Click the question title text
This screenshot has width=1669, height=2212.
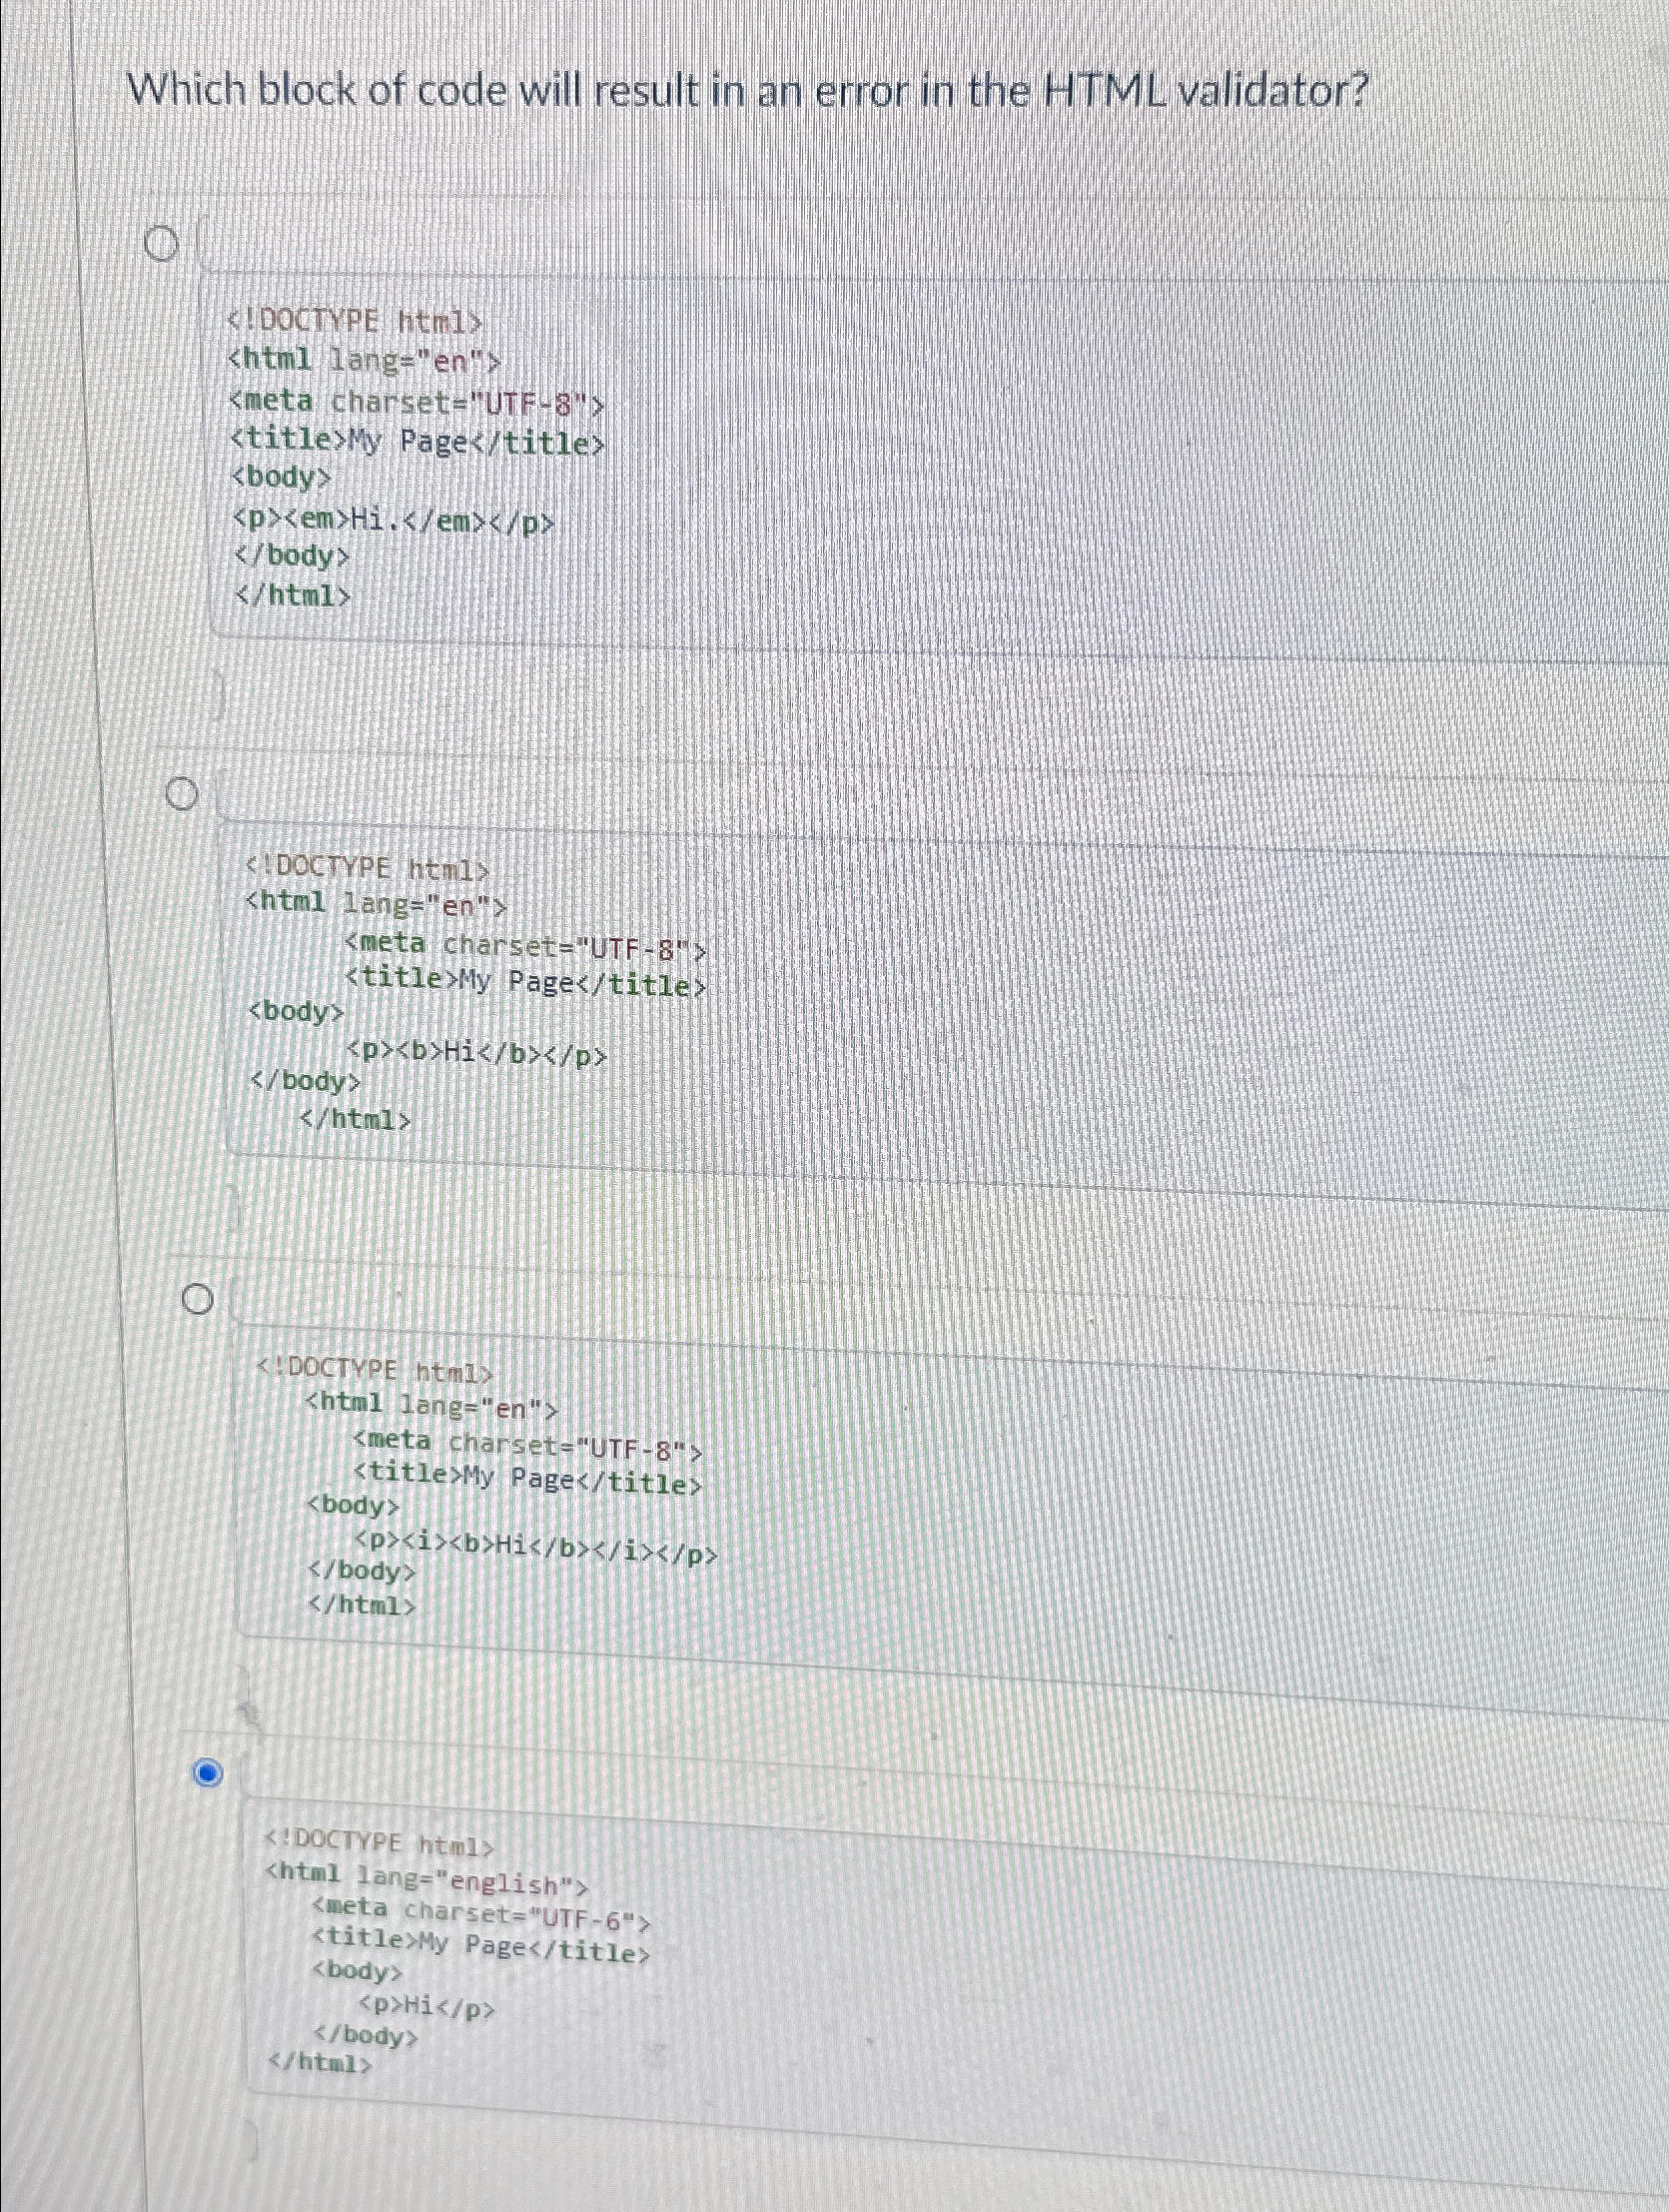pos(750,92)
